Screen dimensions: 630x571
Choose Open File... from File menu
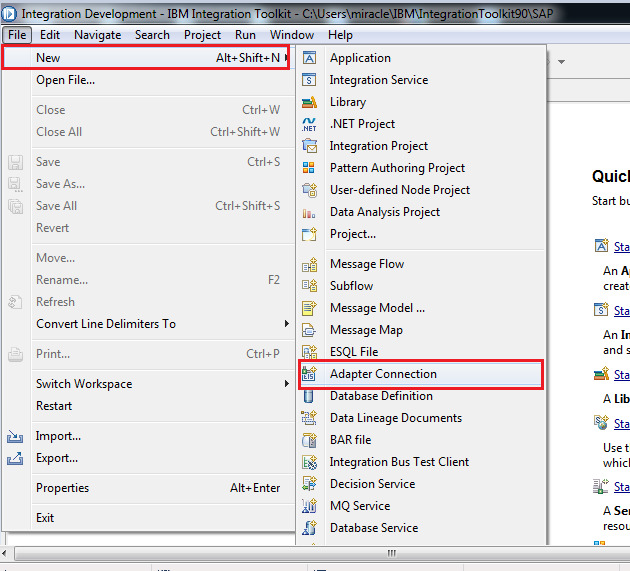click(x=149, y=80)
